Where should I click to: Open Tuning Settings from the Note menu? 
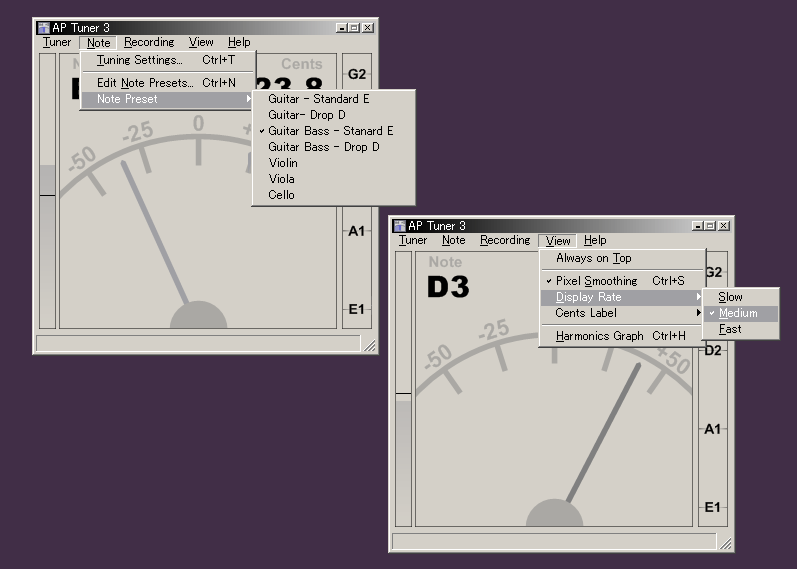coord(140,60)
